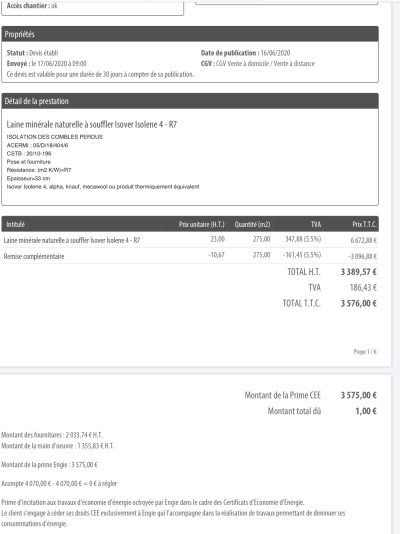400x534 pixels.
Task: Select the TVA column header
Action: (x=316, y=224)
